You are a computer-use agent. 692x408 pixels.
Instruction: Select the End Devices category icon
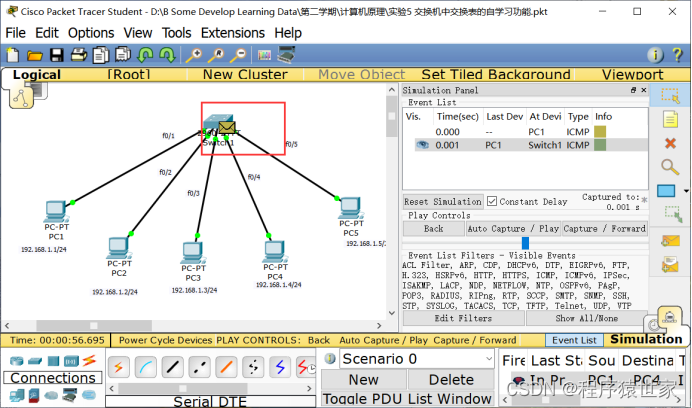click(x=17, y=394)
